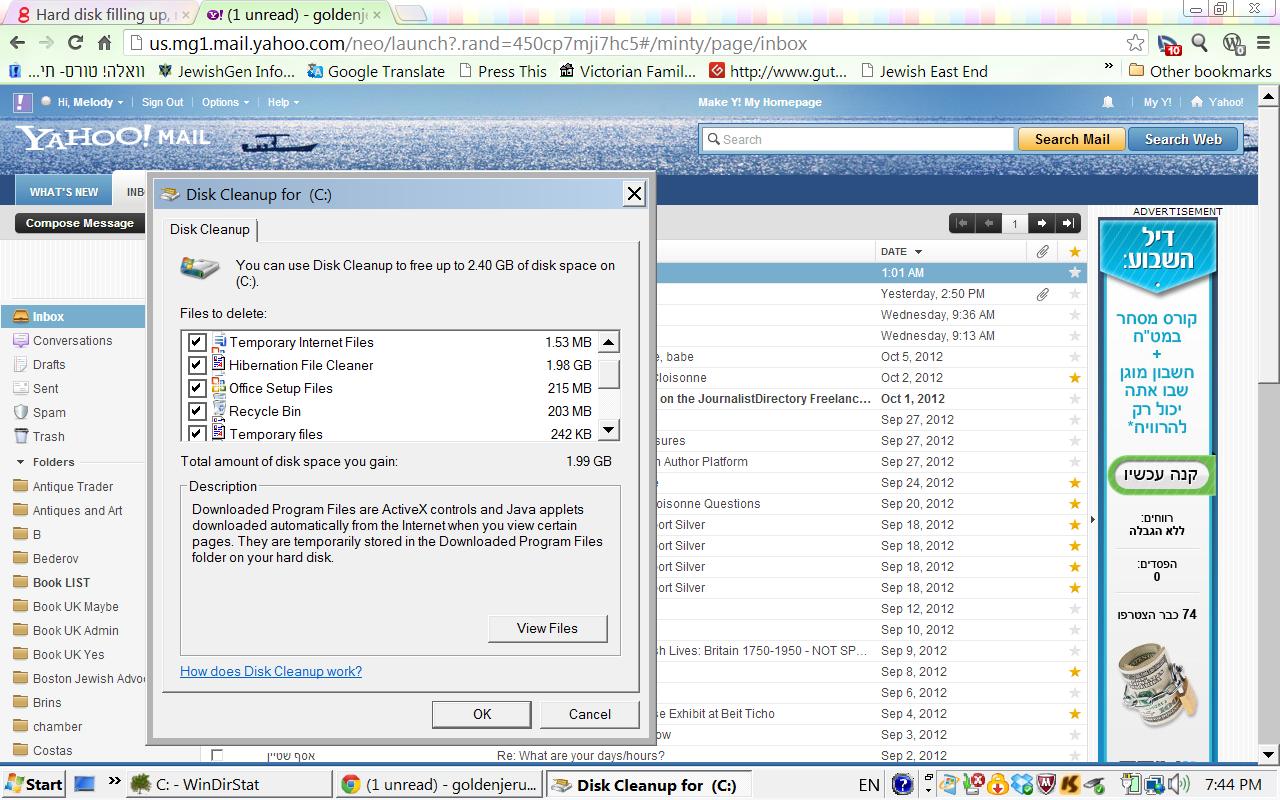Sort emails by the DATE column arrow

[918, 252]
